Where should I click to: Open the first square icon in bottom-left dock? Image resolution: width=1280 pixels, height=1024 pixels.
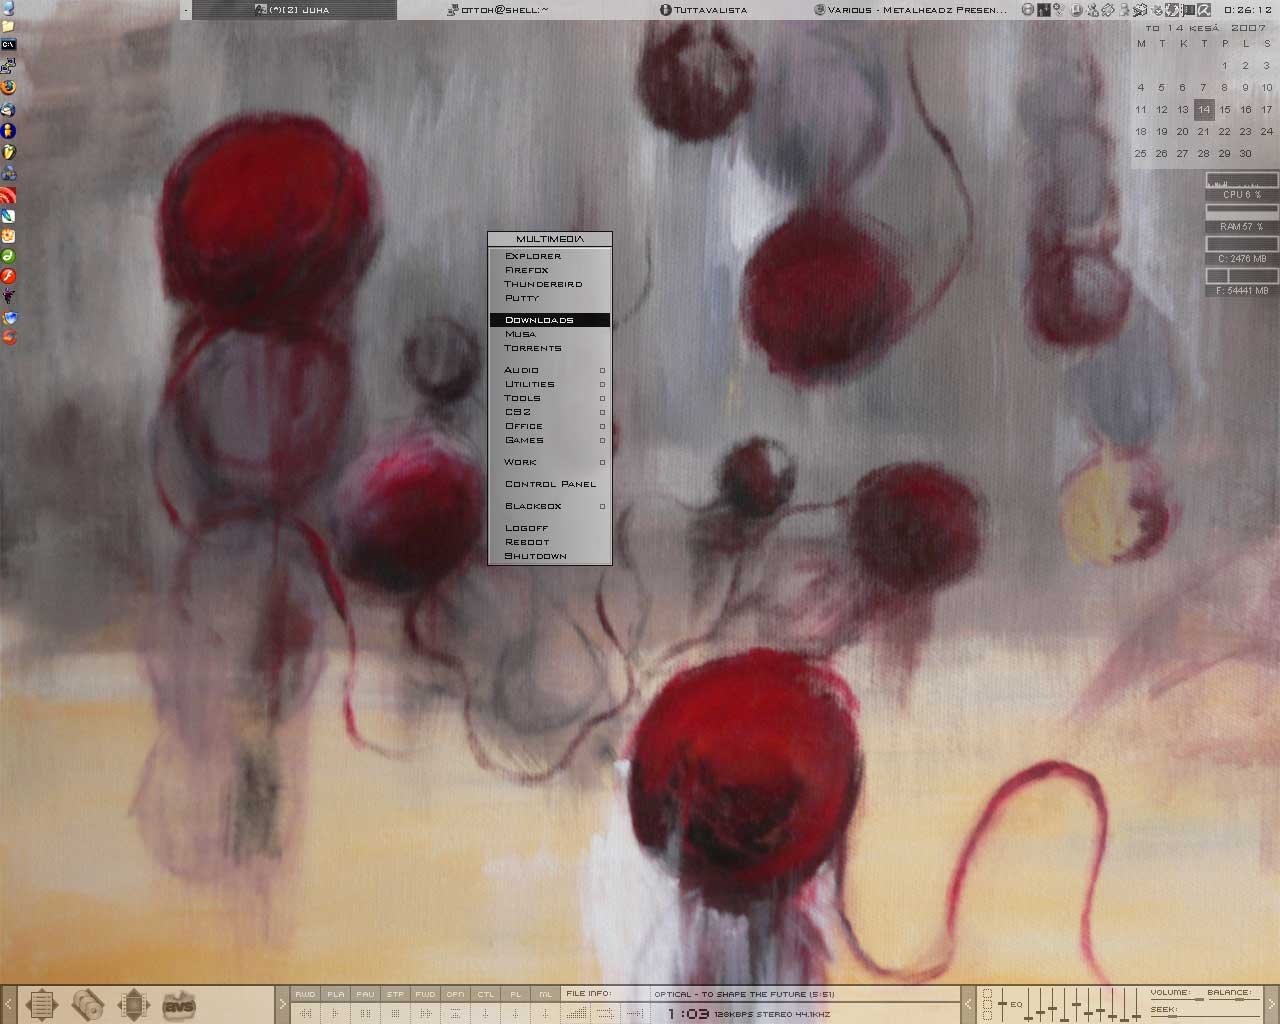41,1004
